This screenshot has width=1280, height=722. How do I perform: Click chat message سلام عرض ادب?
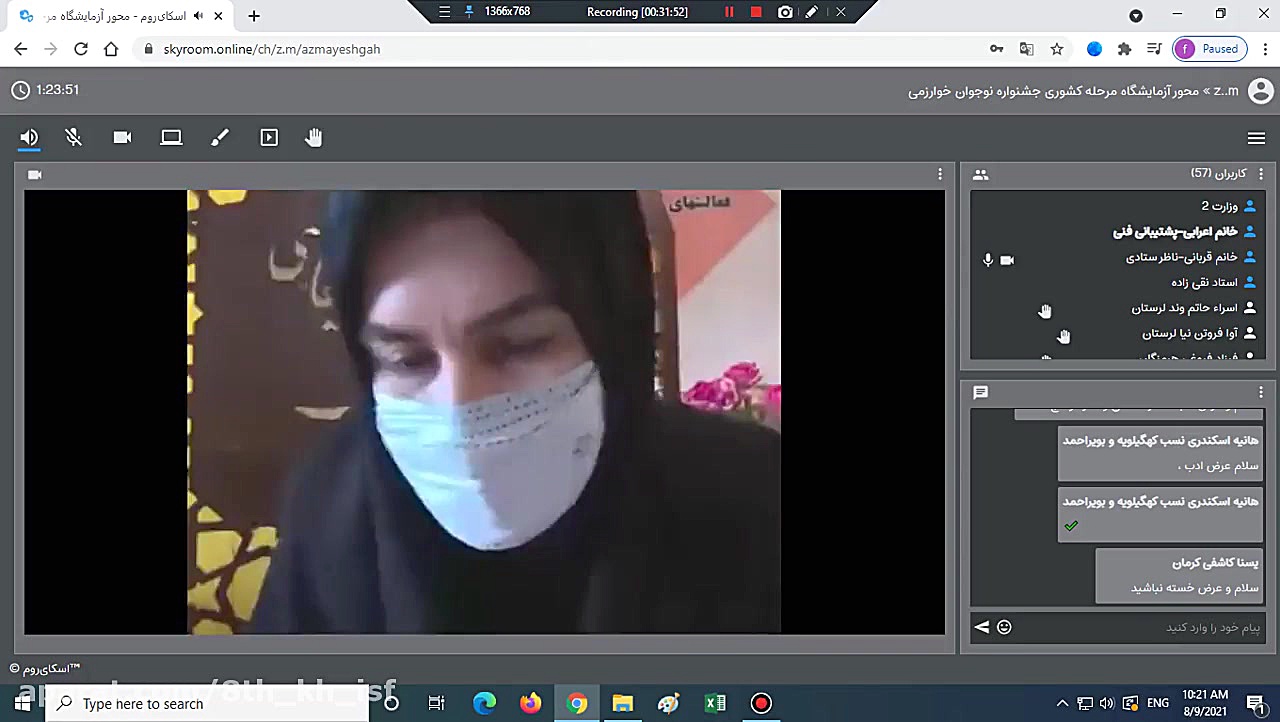(1160, 453)
